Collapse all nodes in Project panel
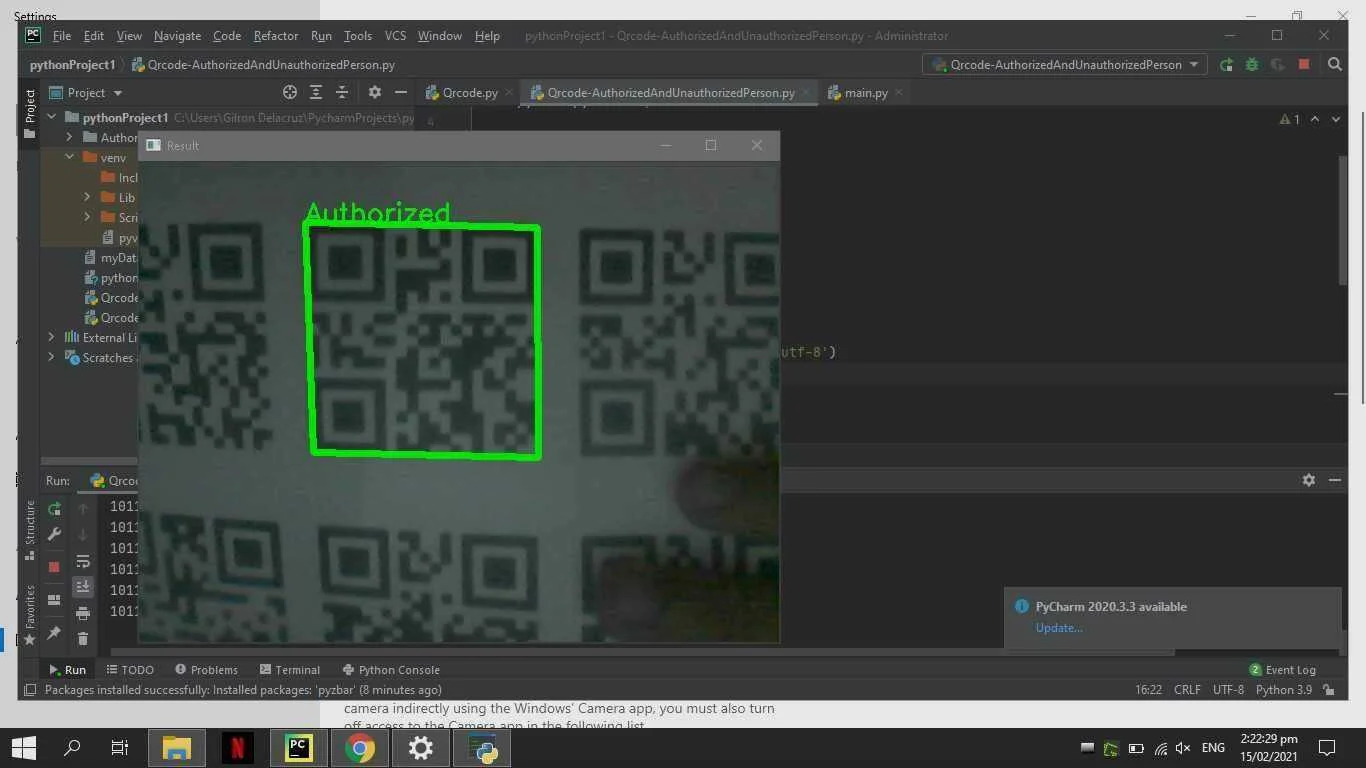This screenshot has height=768, width=1366. point(342,92)
